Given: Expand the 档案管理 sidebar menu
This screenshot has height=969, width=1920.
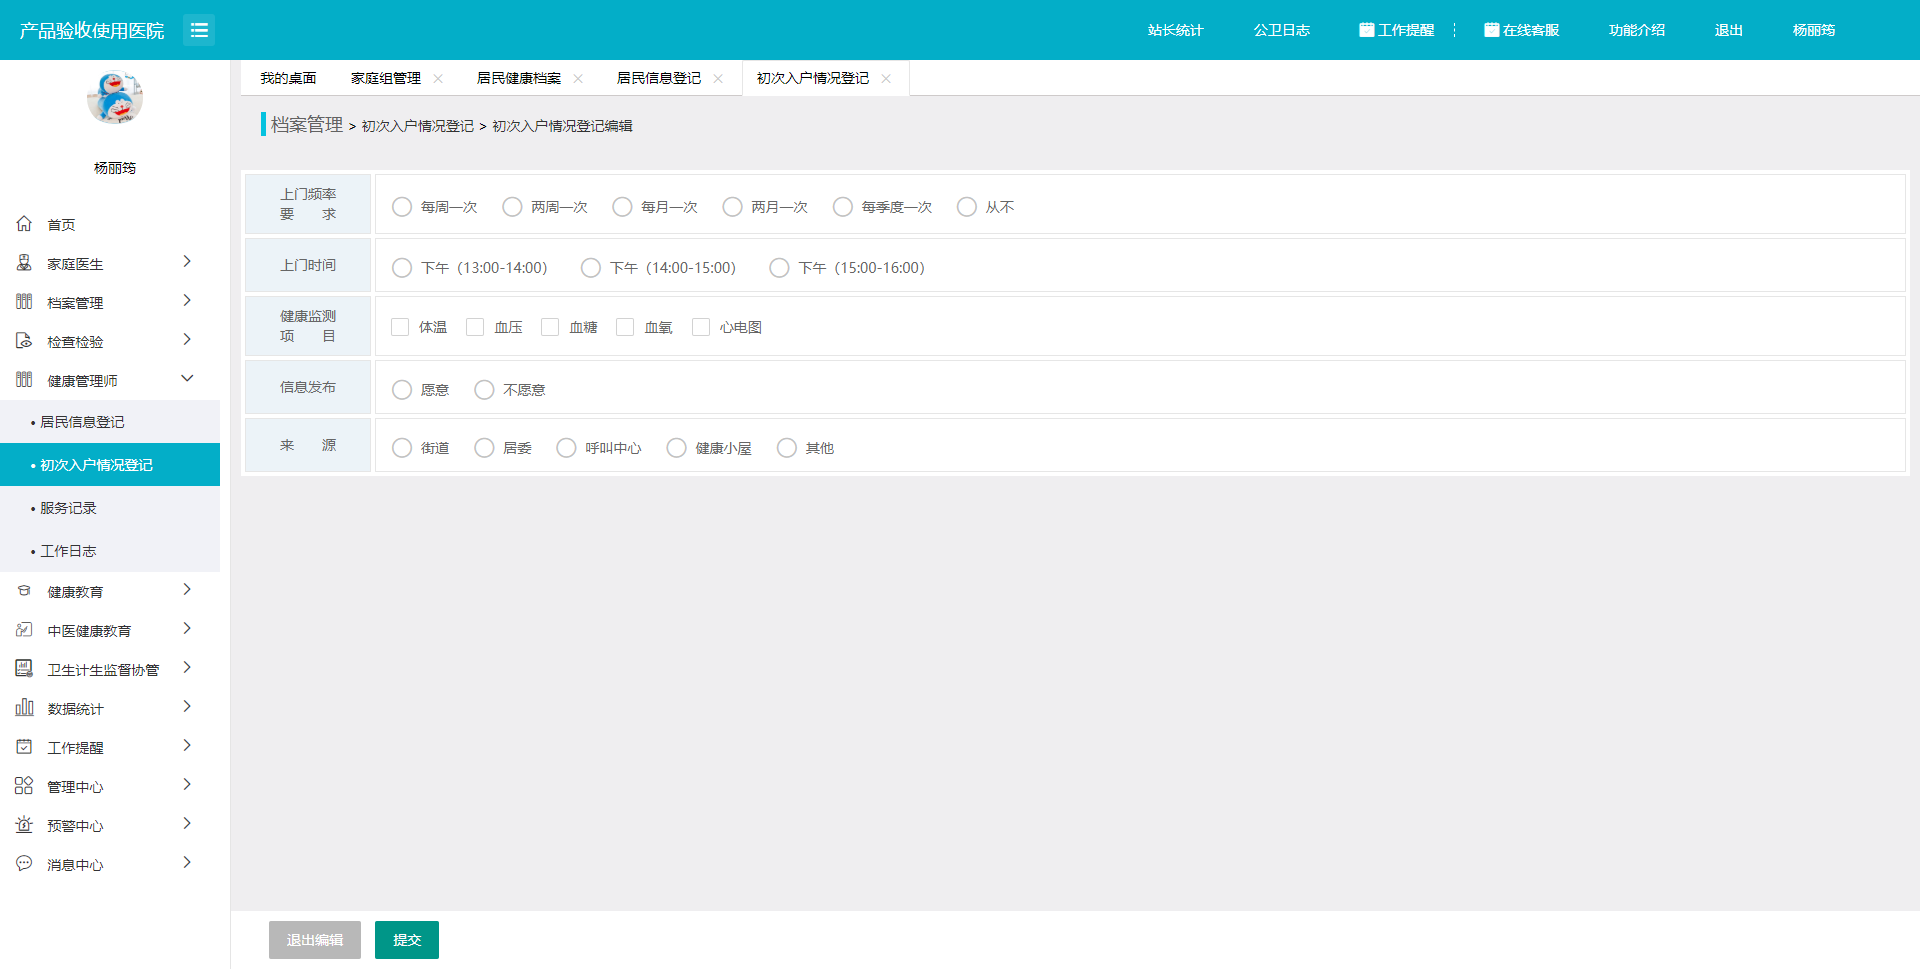Looking at the screenshot, I should point(186,301).
